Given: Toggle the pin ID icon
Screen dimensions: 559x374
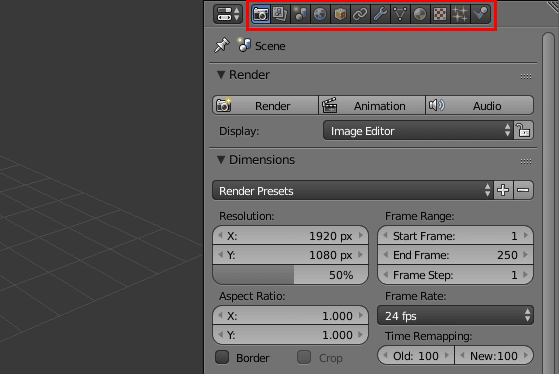Looking at the screenshot, I should [x=221, y=45].
